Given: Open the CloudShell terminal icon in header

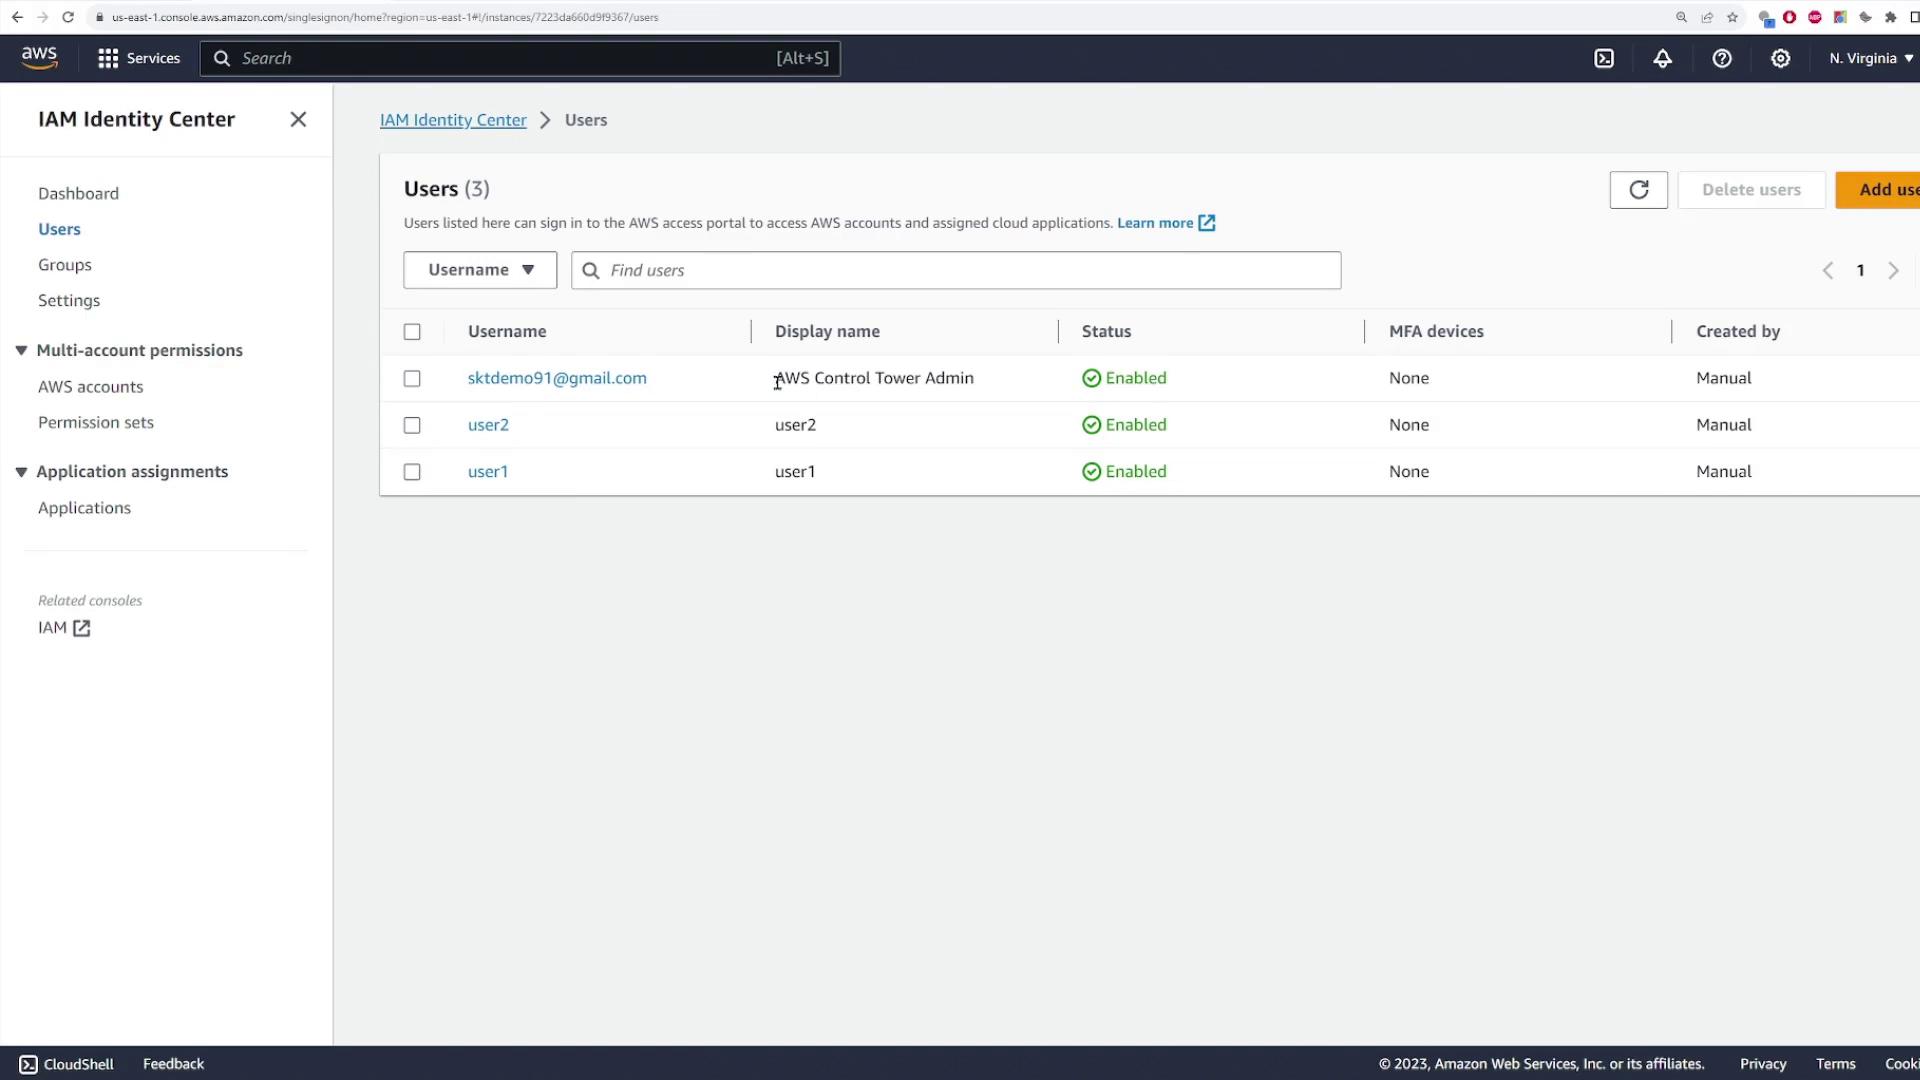Looking at the screenshot, I should (x=1604, y=58).
